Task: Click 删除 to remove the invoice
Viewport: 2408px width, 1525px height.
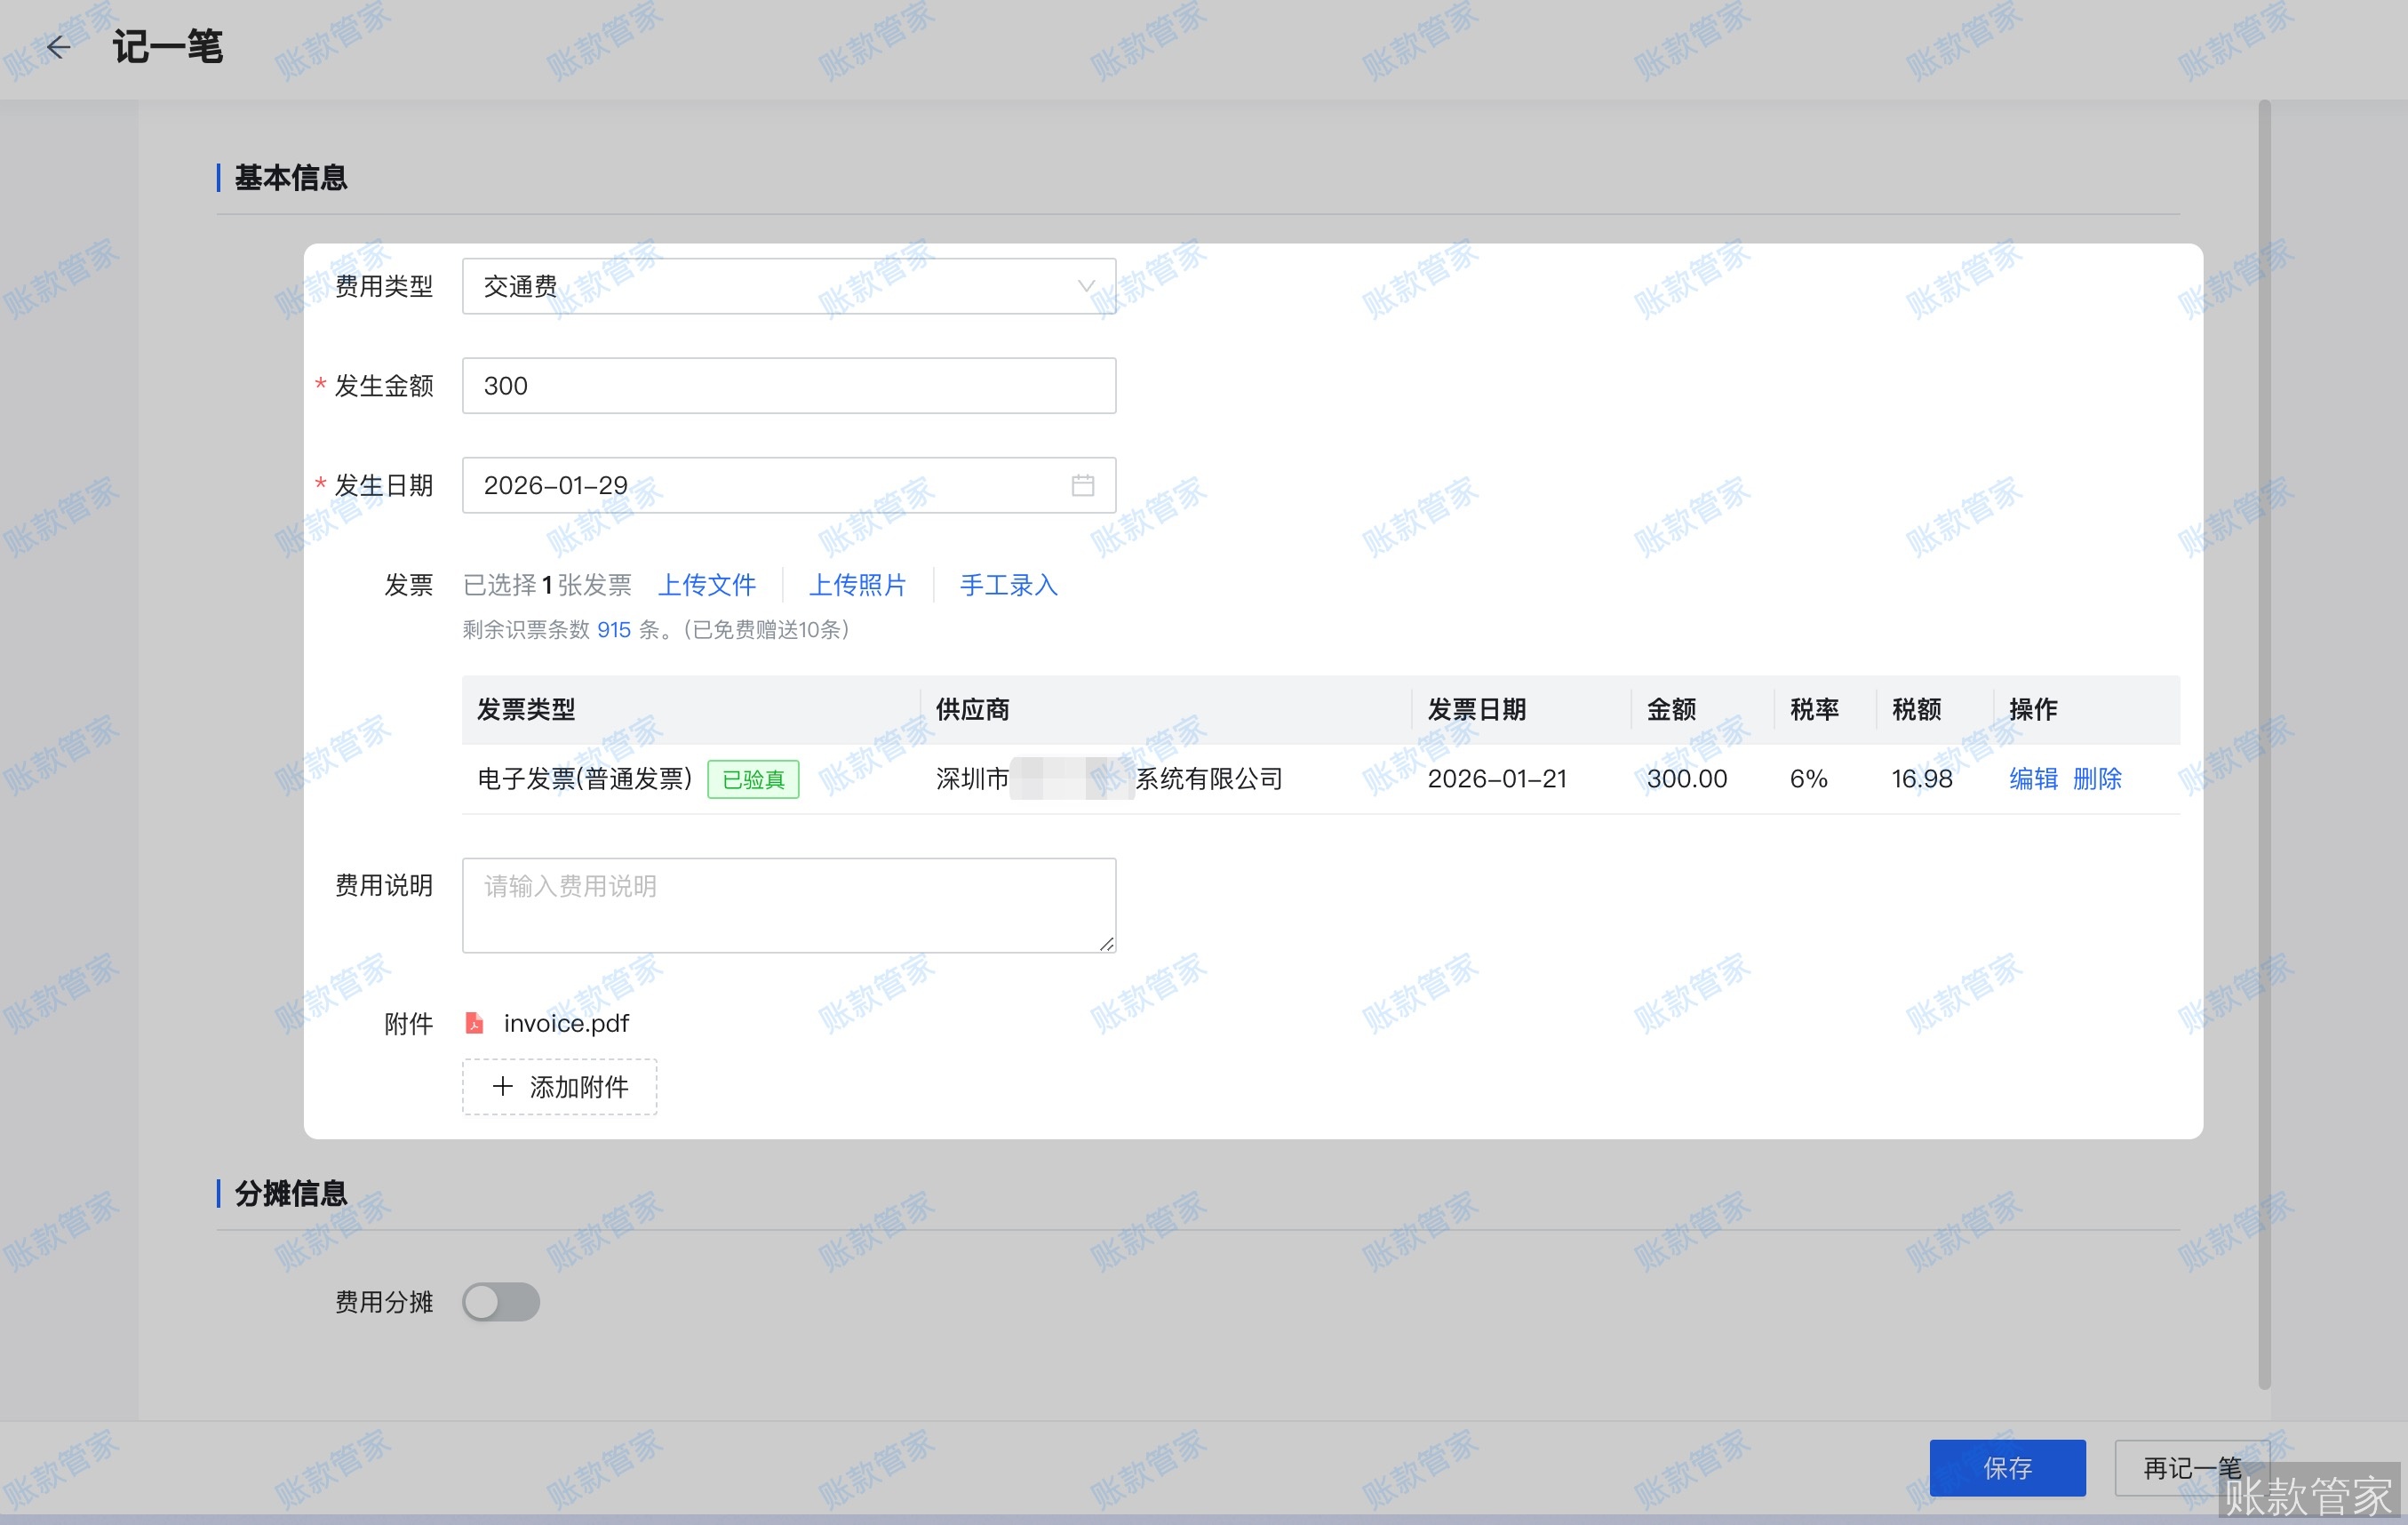Action: point(2098,779)
